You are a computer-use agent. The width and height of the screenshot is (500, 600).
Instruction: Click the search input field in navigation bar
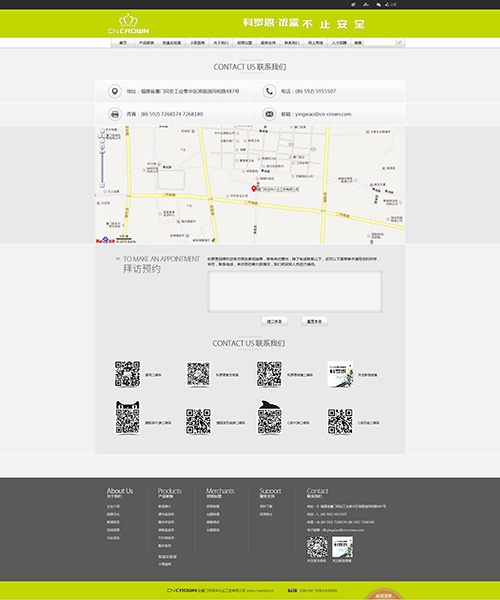click(x=379, y=42)
